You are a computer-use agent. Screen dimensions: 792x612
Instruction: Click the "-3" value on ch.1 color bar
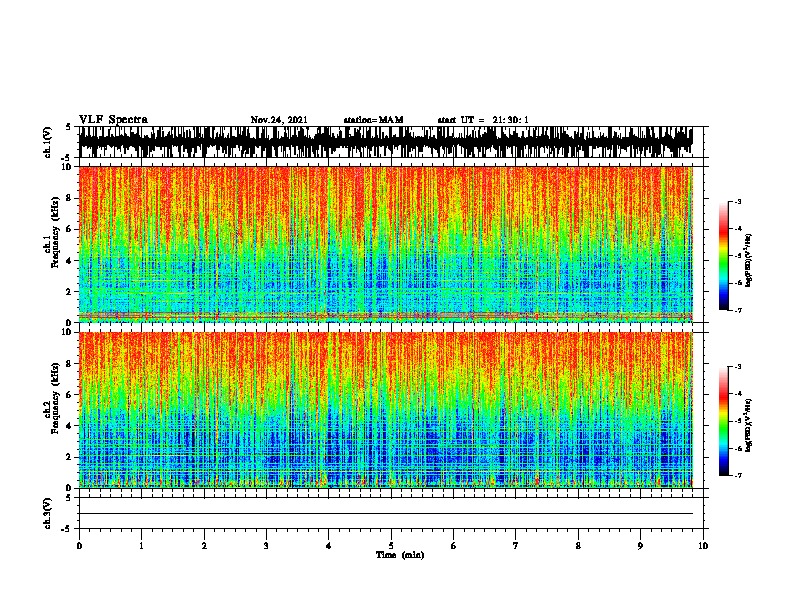(x=738, y=201)
